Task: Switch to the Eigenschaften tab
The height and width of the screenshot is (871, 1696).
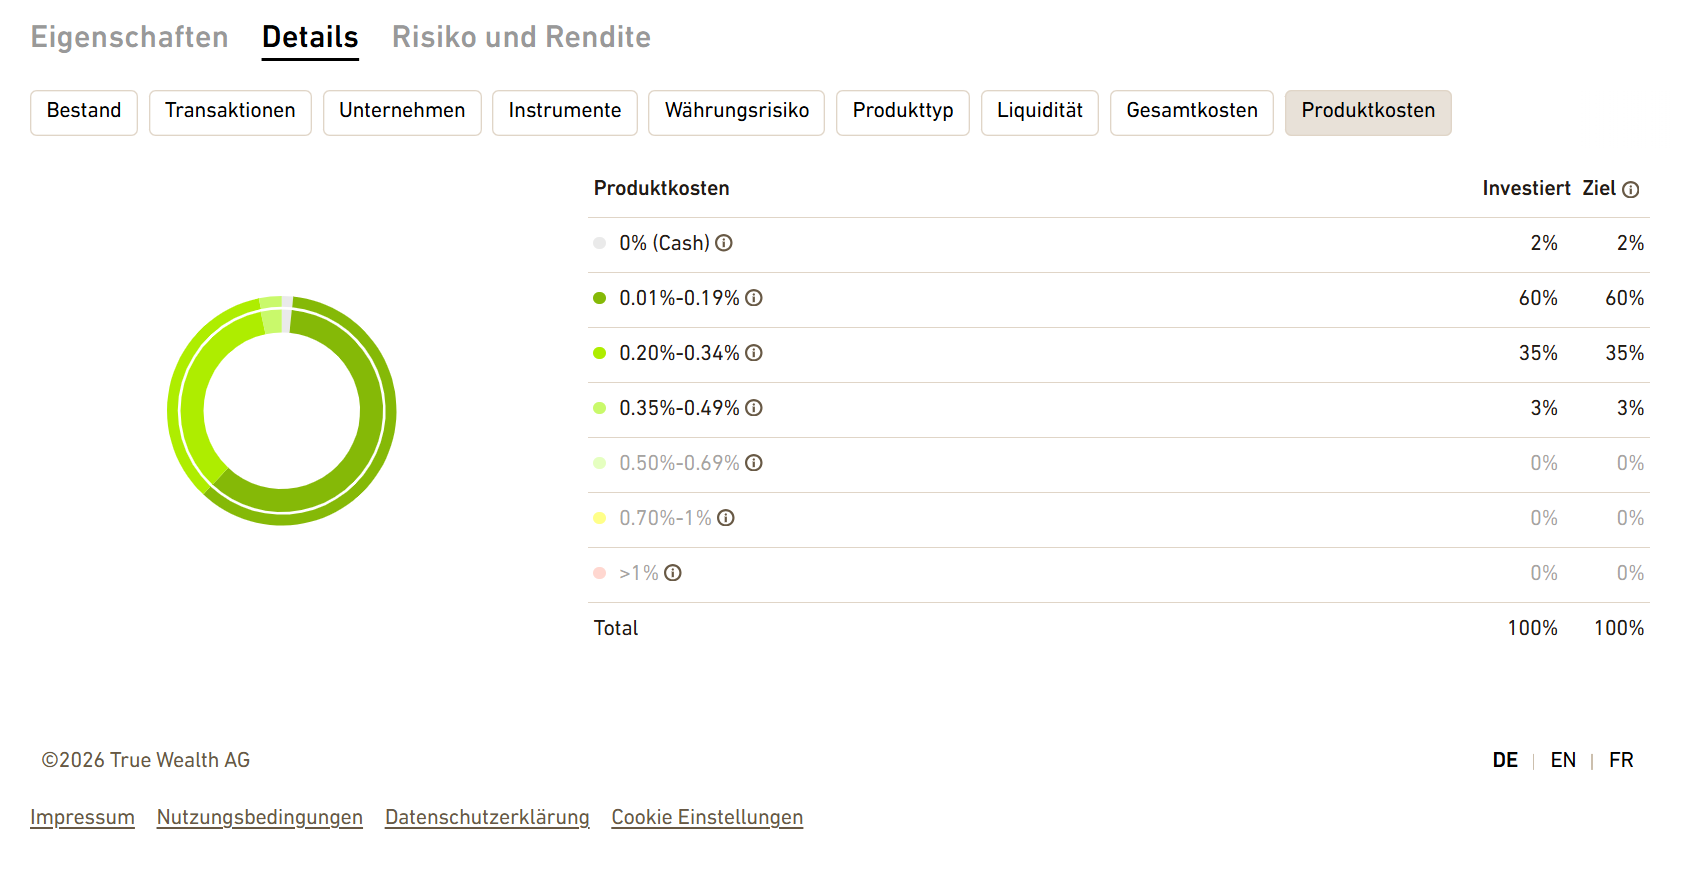Action: [x=130, y=37]
